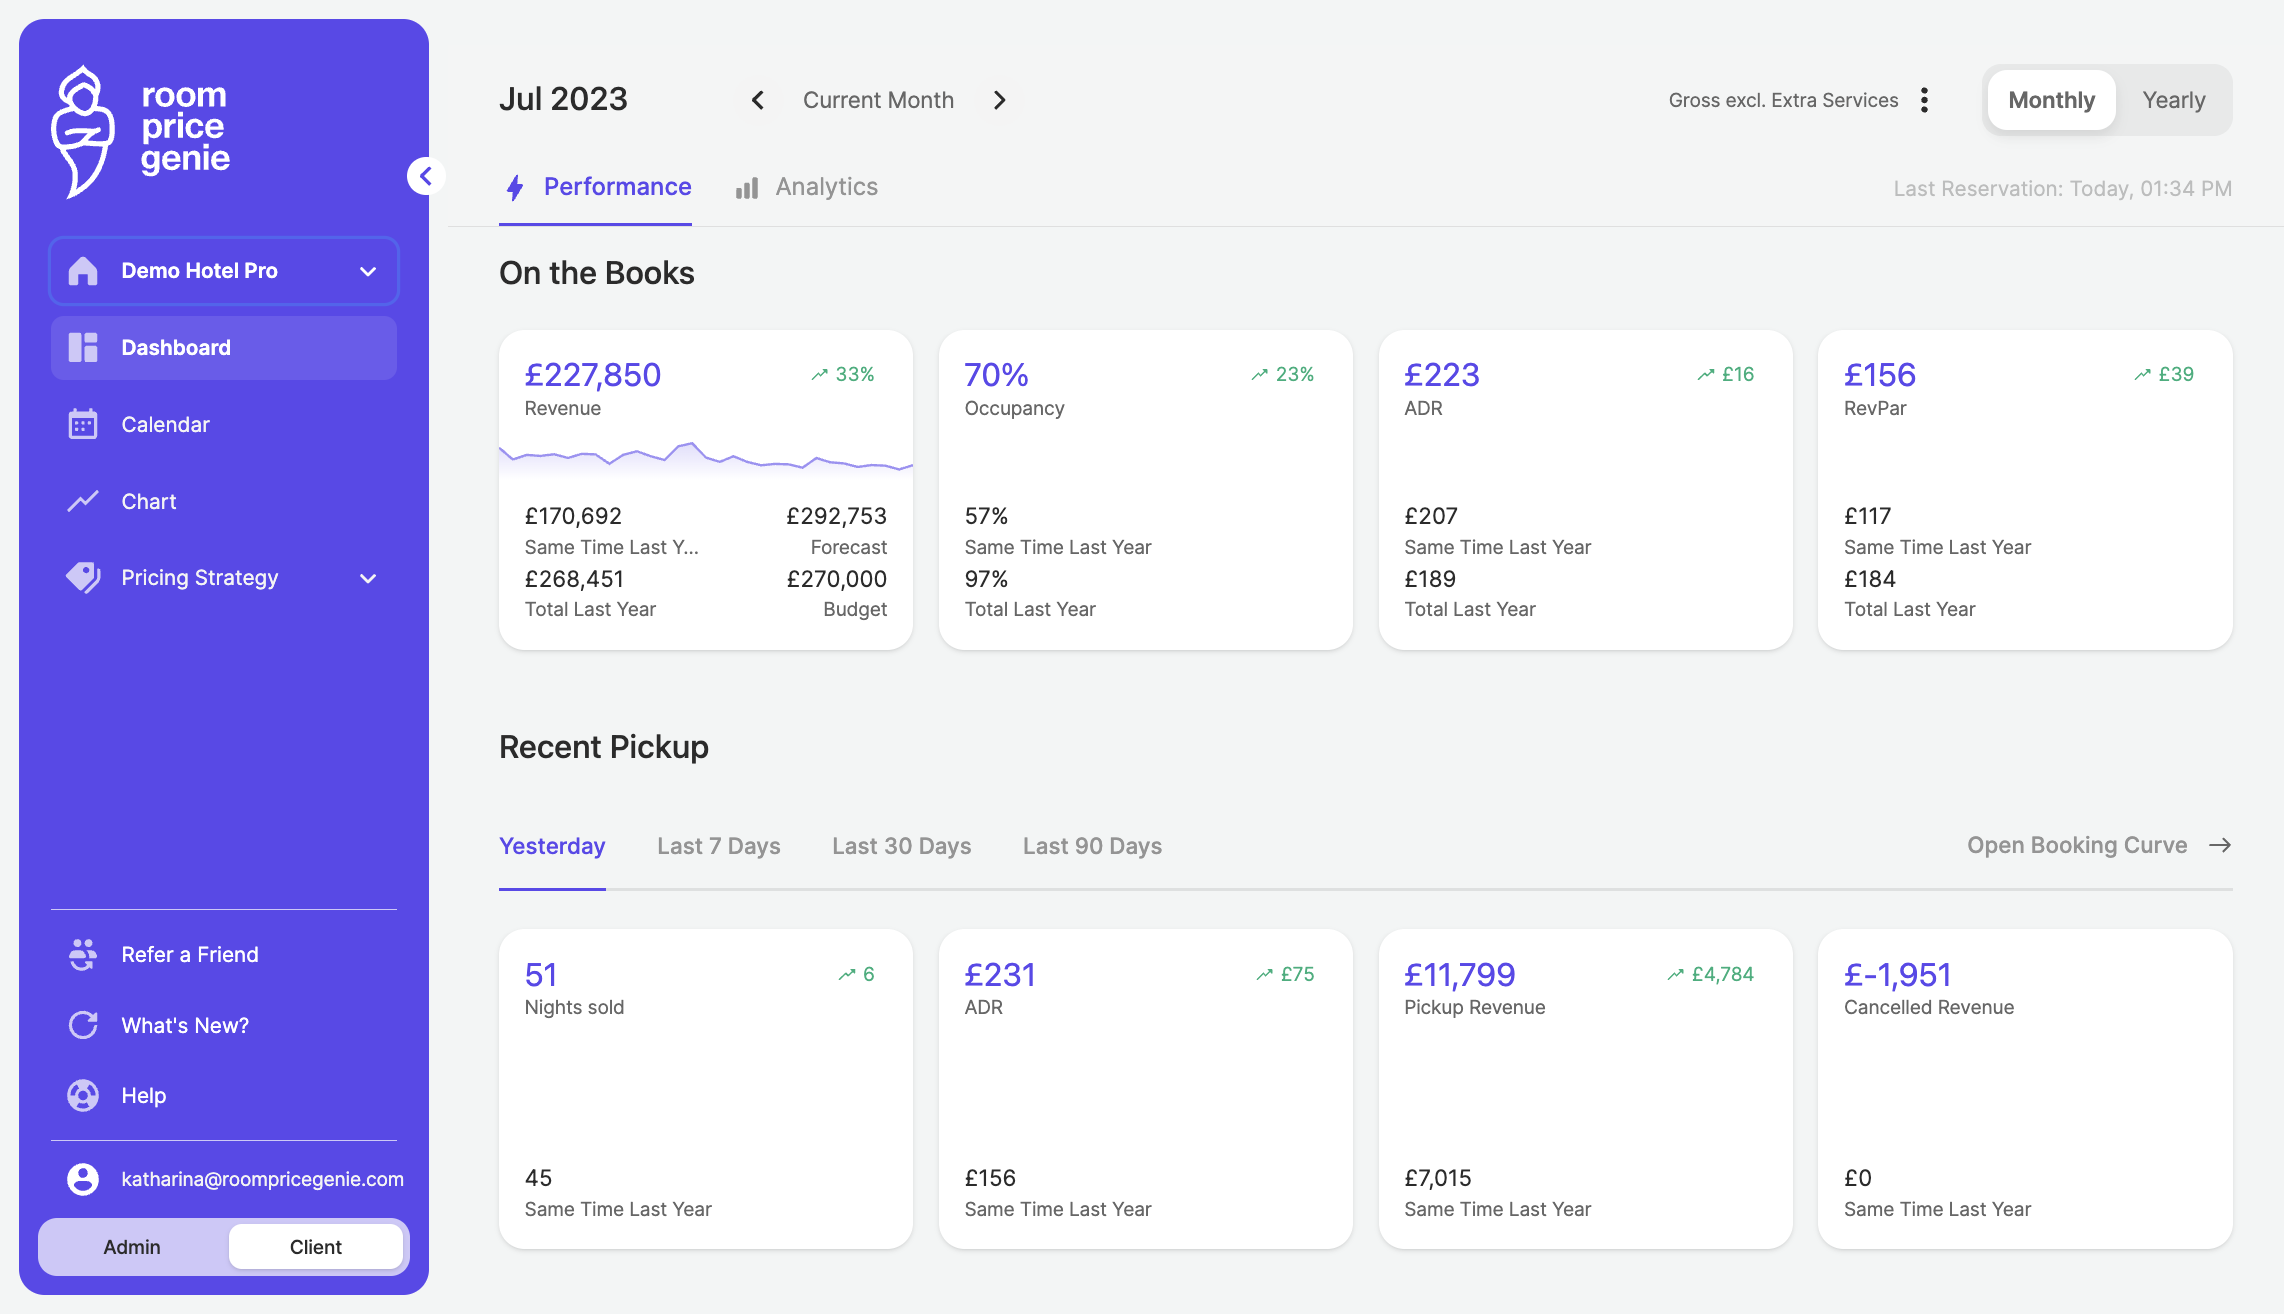Open the Demo Hotel Pro dropdown

(224, 271)
